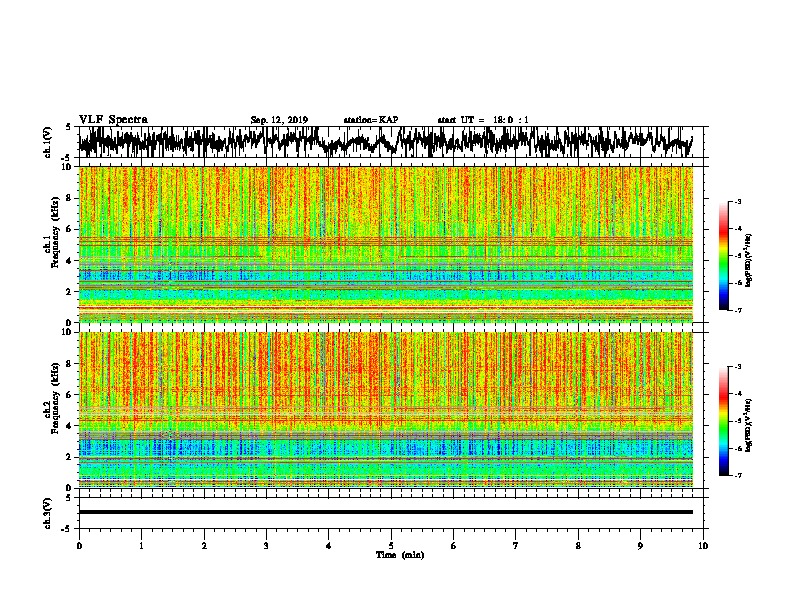Click the ch.2 spectrogram "4" kHz tick label
Viewport: 792px width, 612px height.
[x=70, y=426]
